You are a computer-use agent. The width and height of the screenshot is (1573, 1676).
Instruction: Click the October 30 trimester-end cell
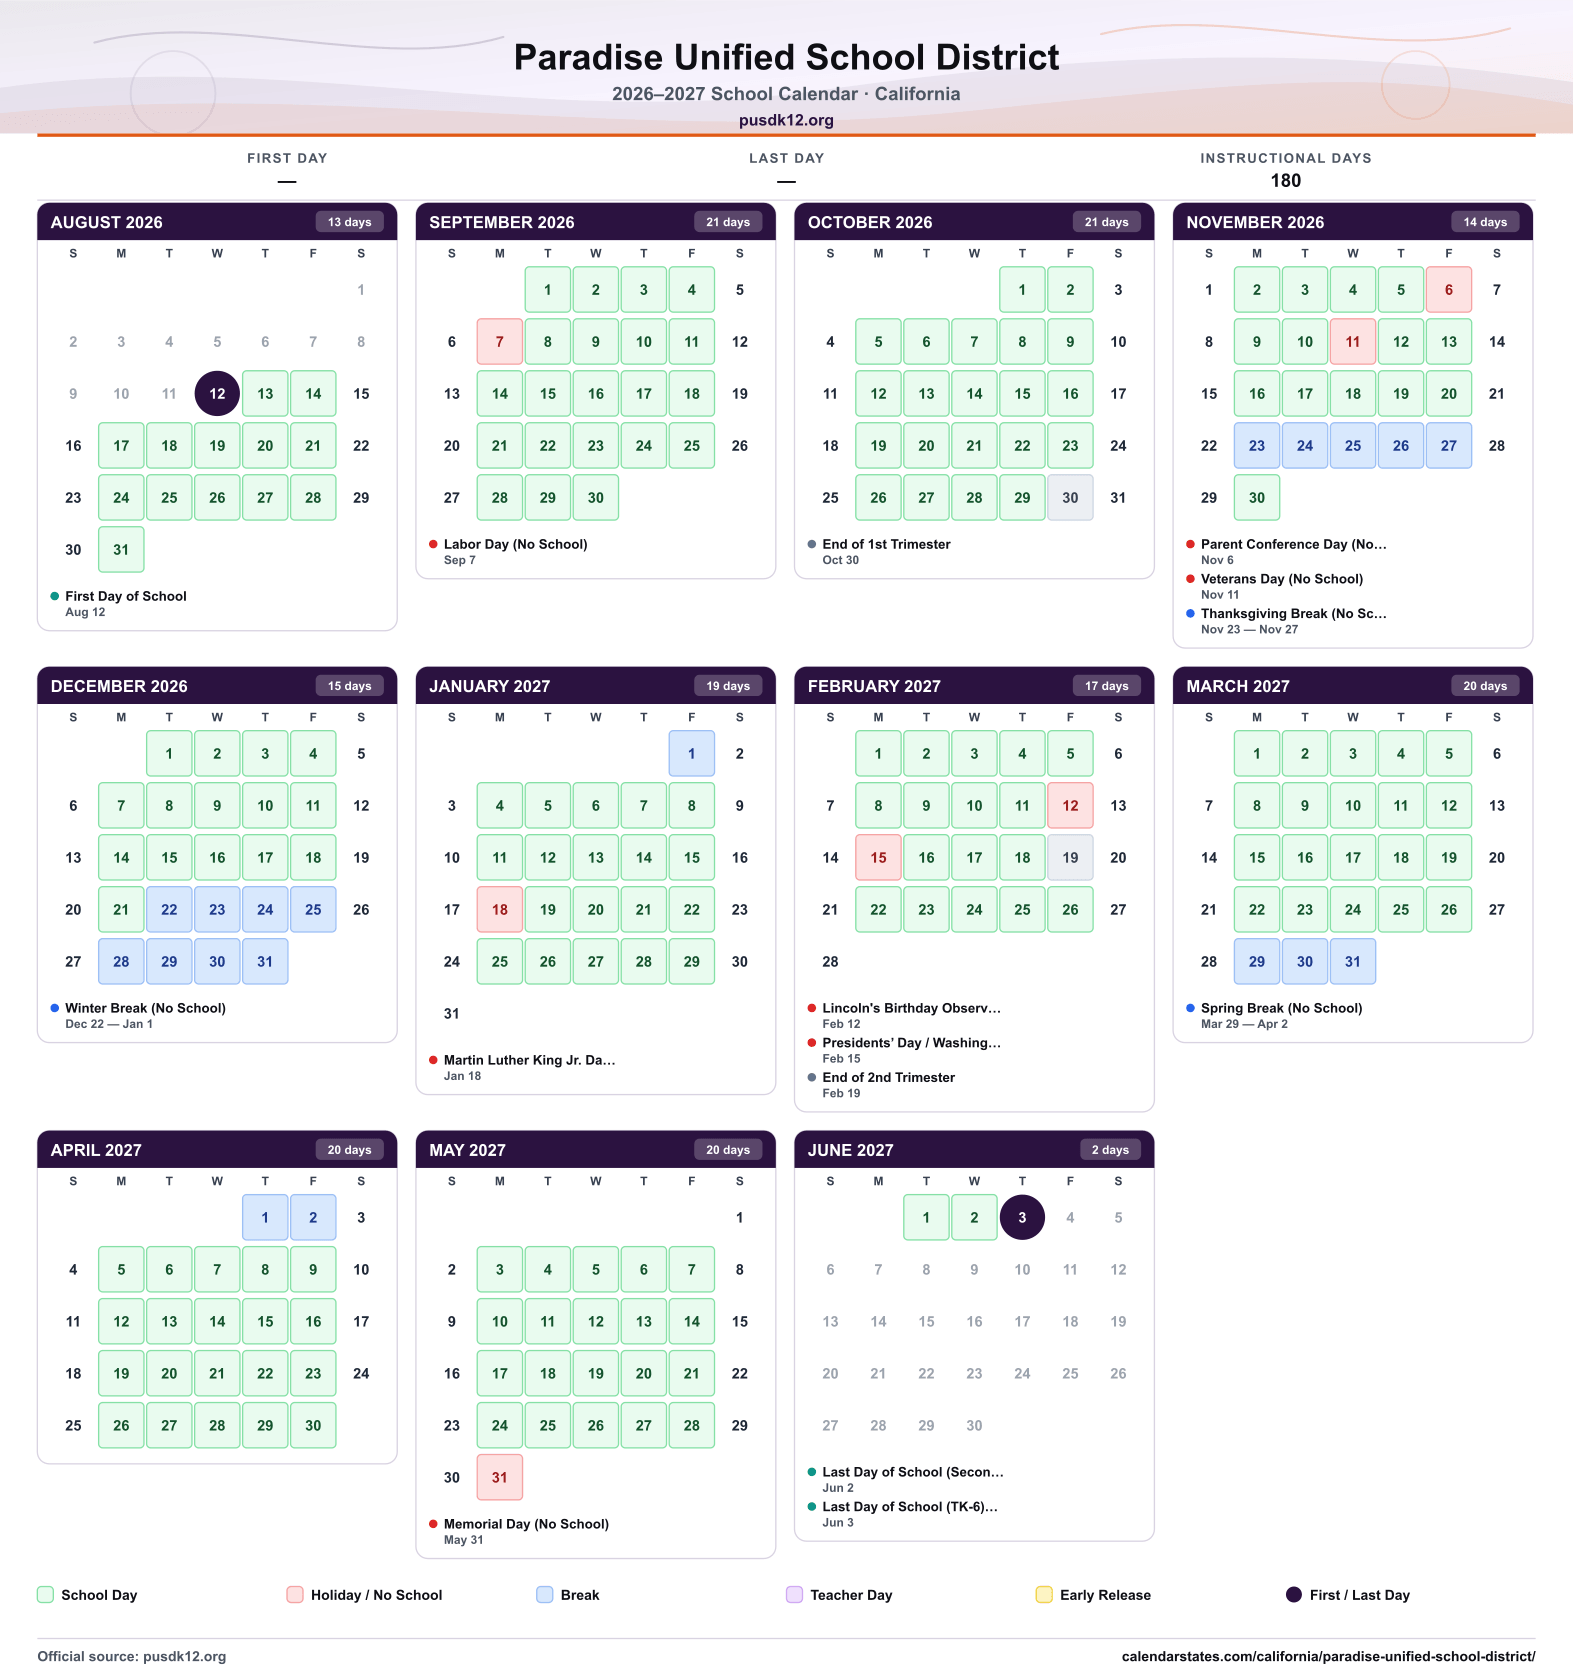pyautogui.click(x=1070, y=497)
